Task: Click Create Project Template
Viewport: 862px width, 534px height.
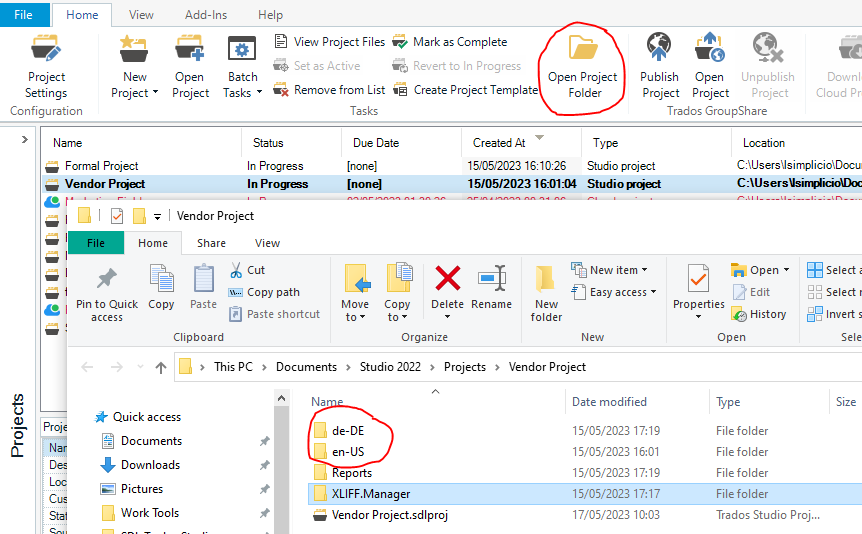Action: point(465,90)
